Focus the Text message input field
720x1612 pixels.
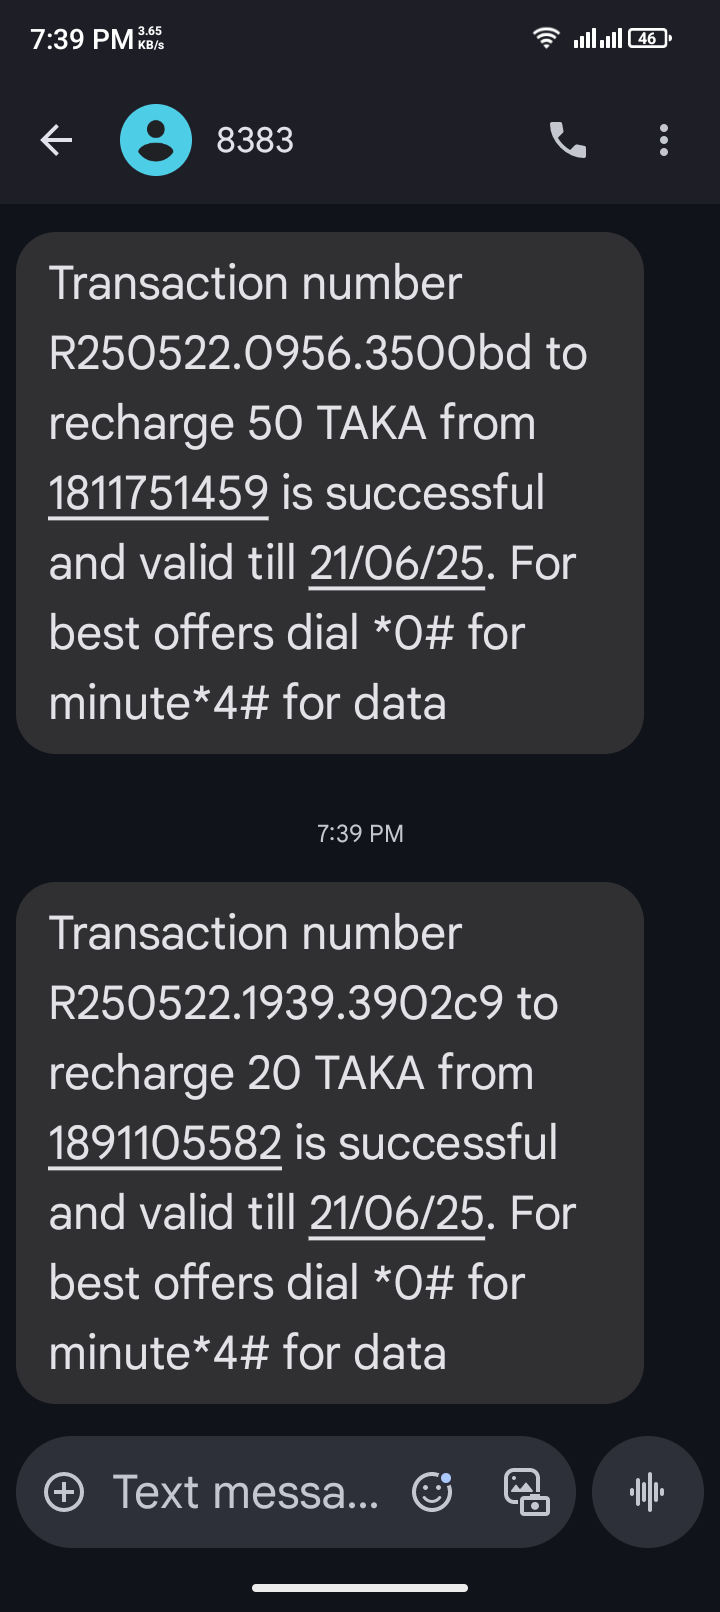tap(245, 1492)
